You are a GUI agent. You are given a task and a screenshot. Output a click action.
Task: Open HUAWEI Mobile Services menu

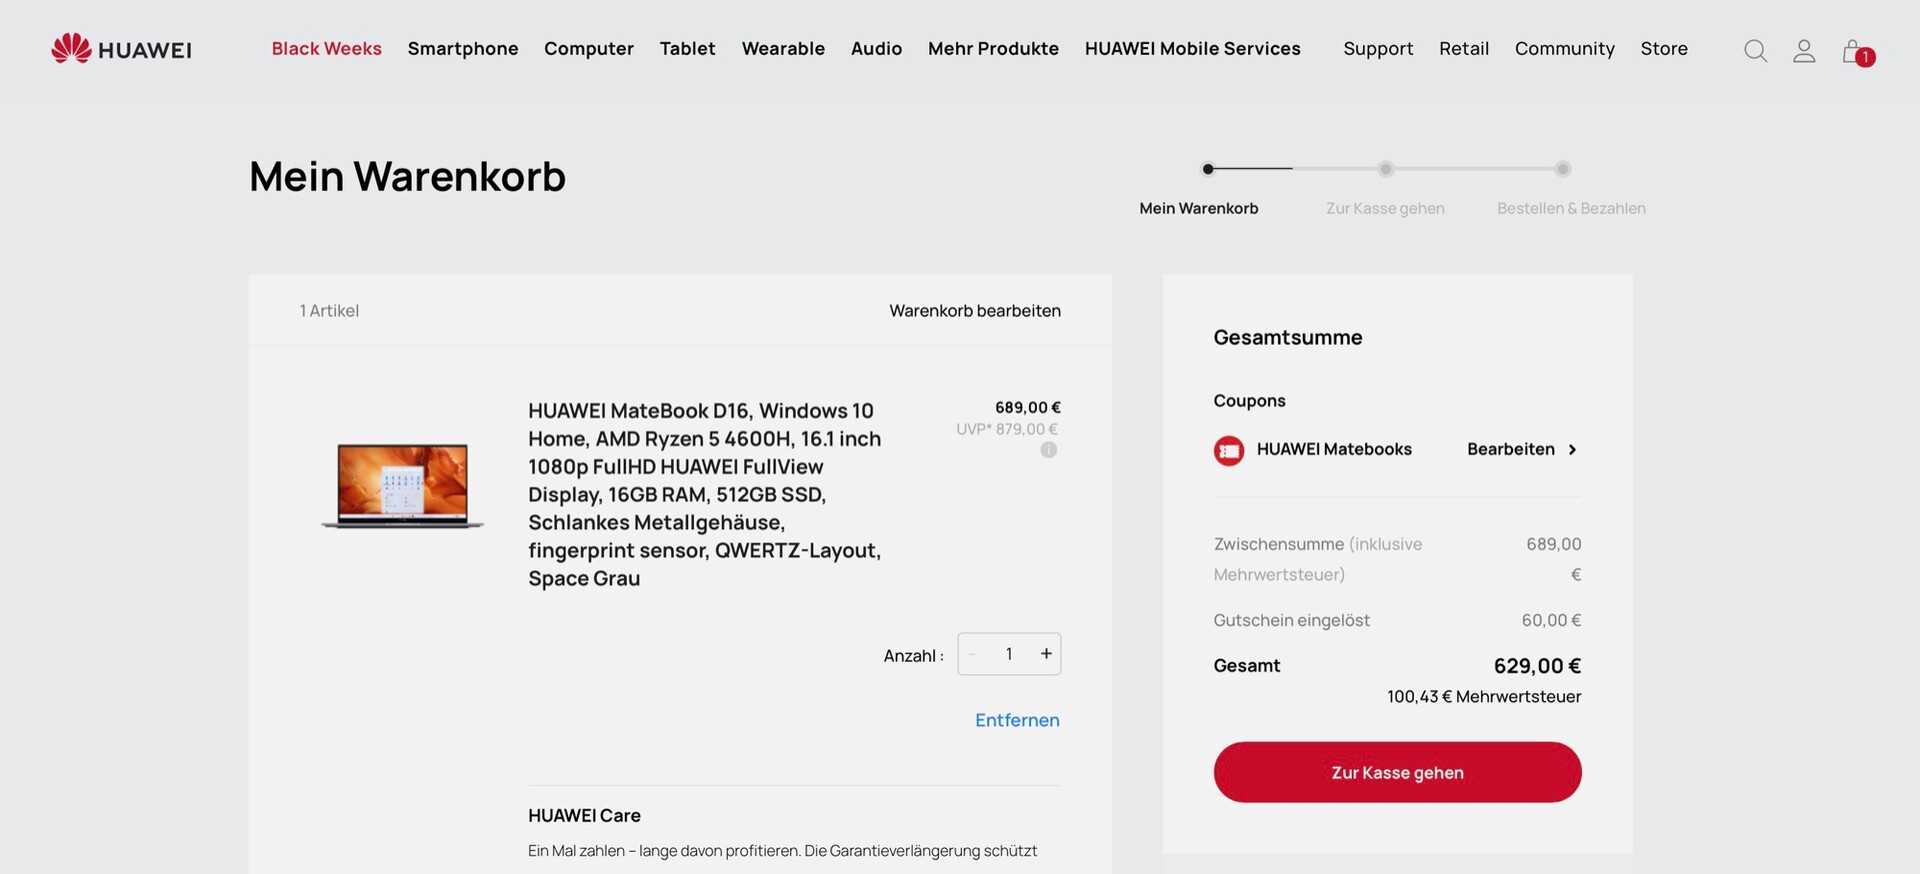(x=1193, y=49)
